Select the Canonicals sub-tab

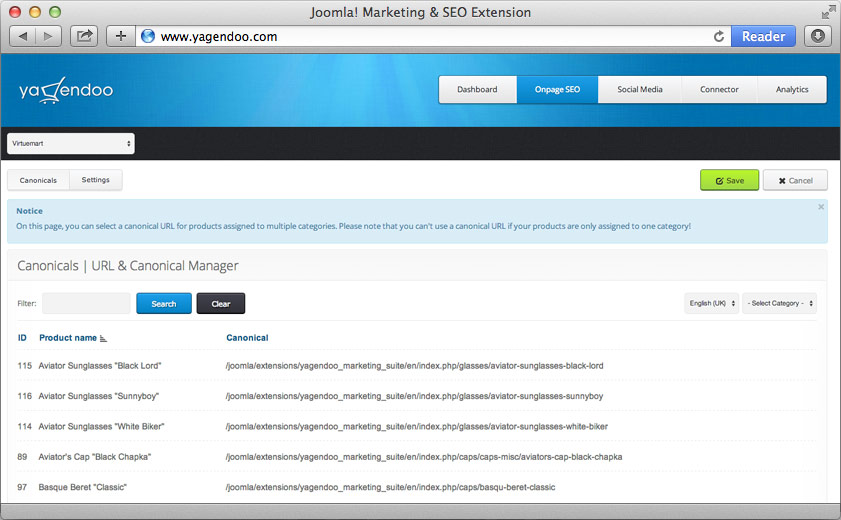[38, 180]
